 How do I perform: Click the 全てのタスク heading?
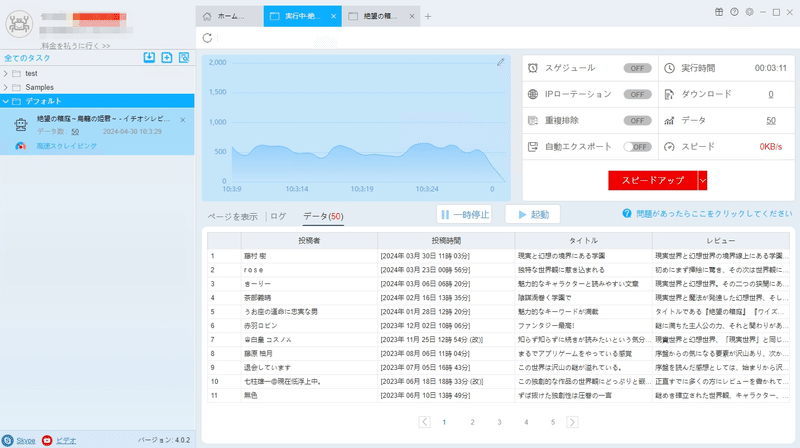[x=27, y=58]
